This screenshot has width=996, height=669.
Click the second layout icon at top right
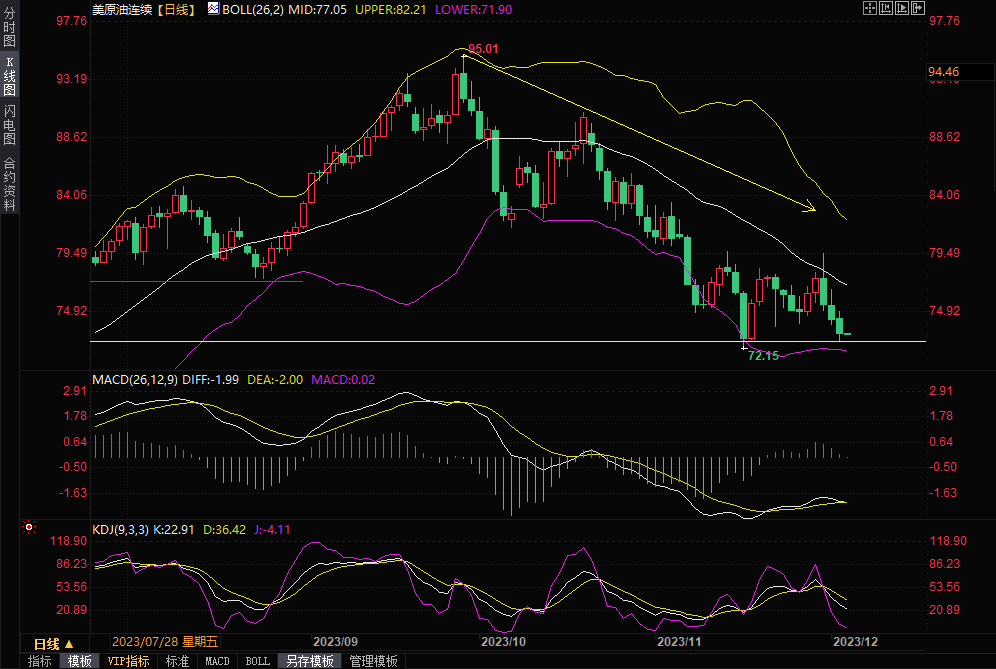885,8
